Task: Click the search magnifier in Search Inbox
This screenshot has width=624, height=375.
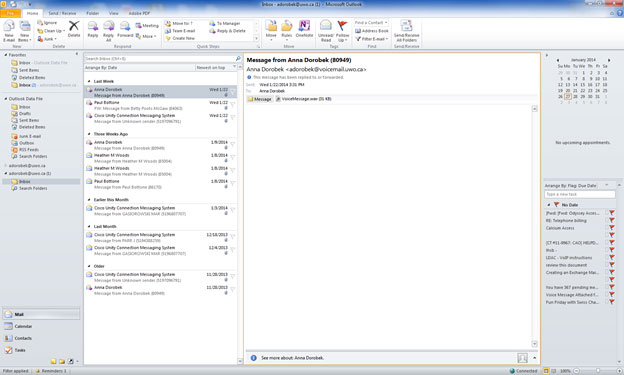Action: point(238,59)
